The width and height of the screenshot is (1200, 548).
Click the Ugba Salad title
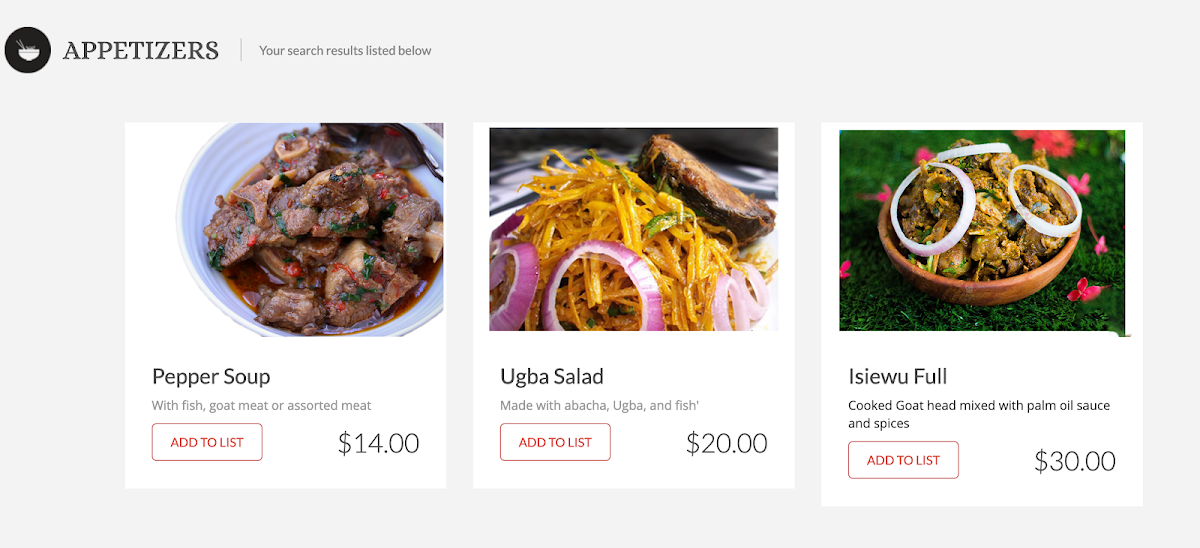coord(552,377)
